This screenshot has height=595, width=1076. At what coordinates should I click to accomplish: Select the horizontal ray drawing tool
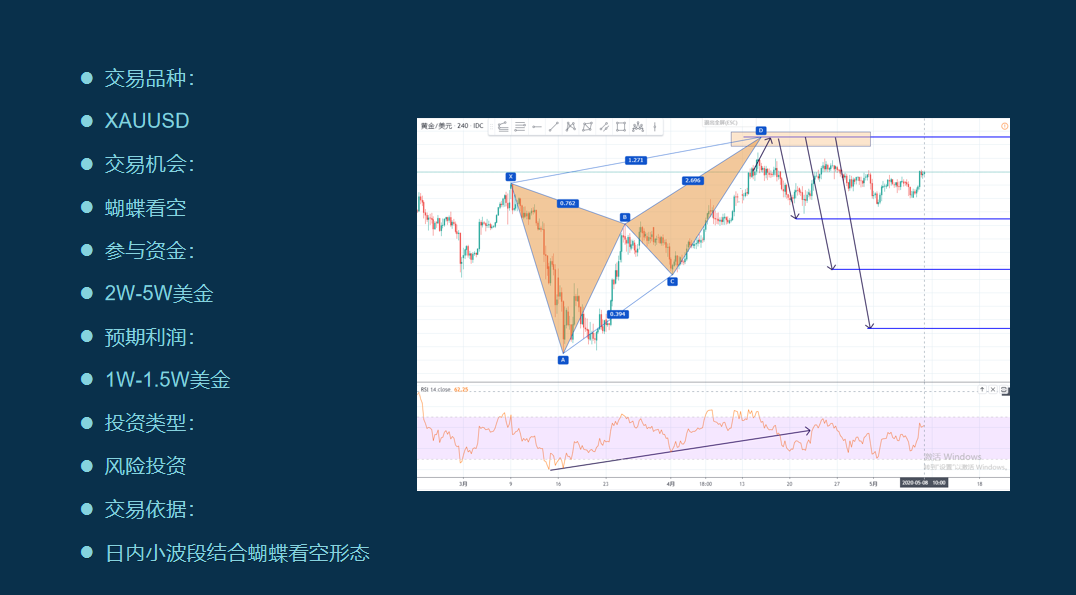coord(537,126)
